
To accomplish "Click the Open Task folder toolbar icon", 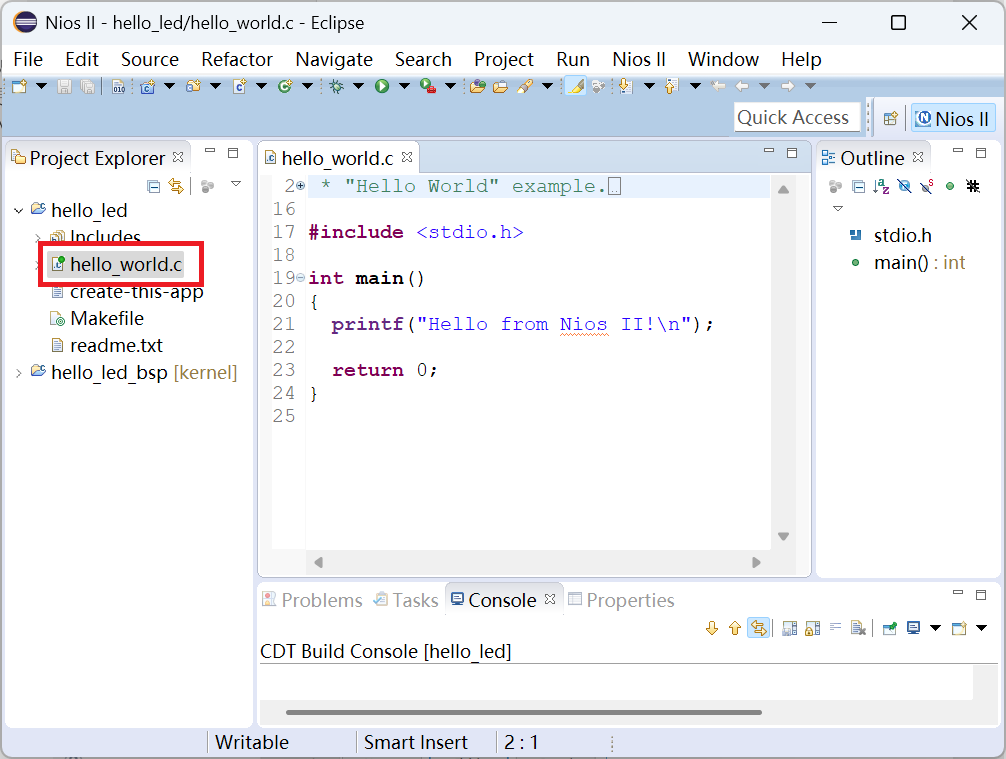I will (500, 86).
